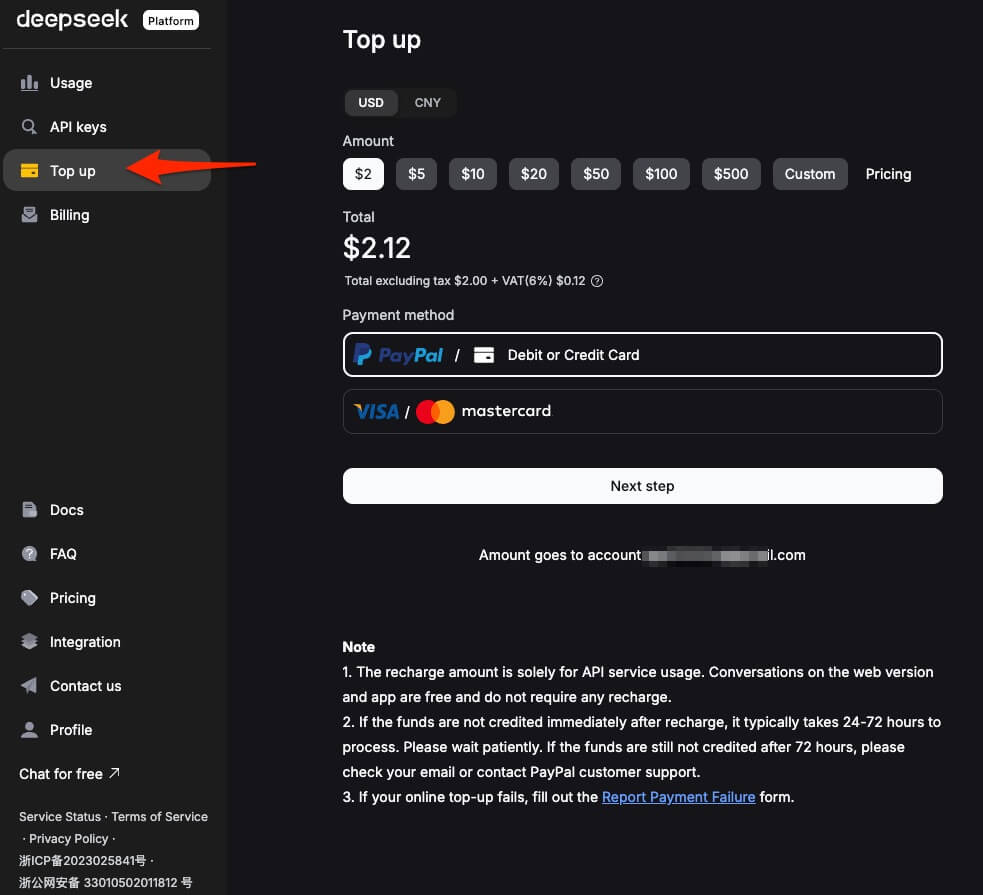This screenshot has height=895, width=983.
Task: Click the VAT help question icon
Action: pyautogui.click(x=597, y=281)
